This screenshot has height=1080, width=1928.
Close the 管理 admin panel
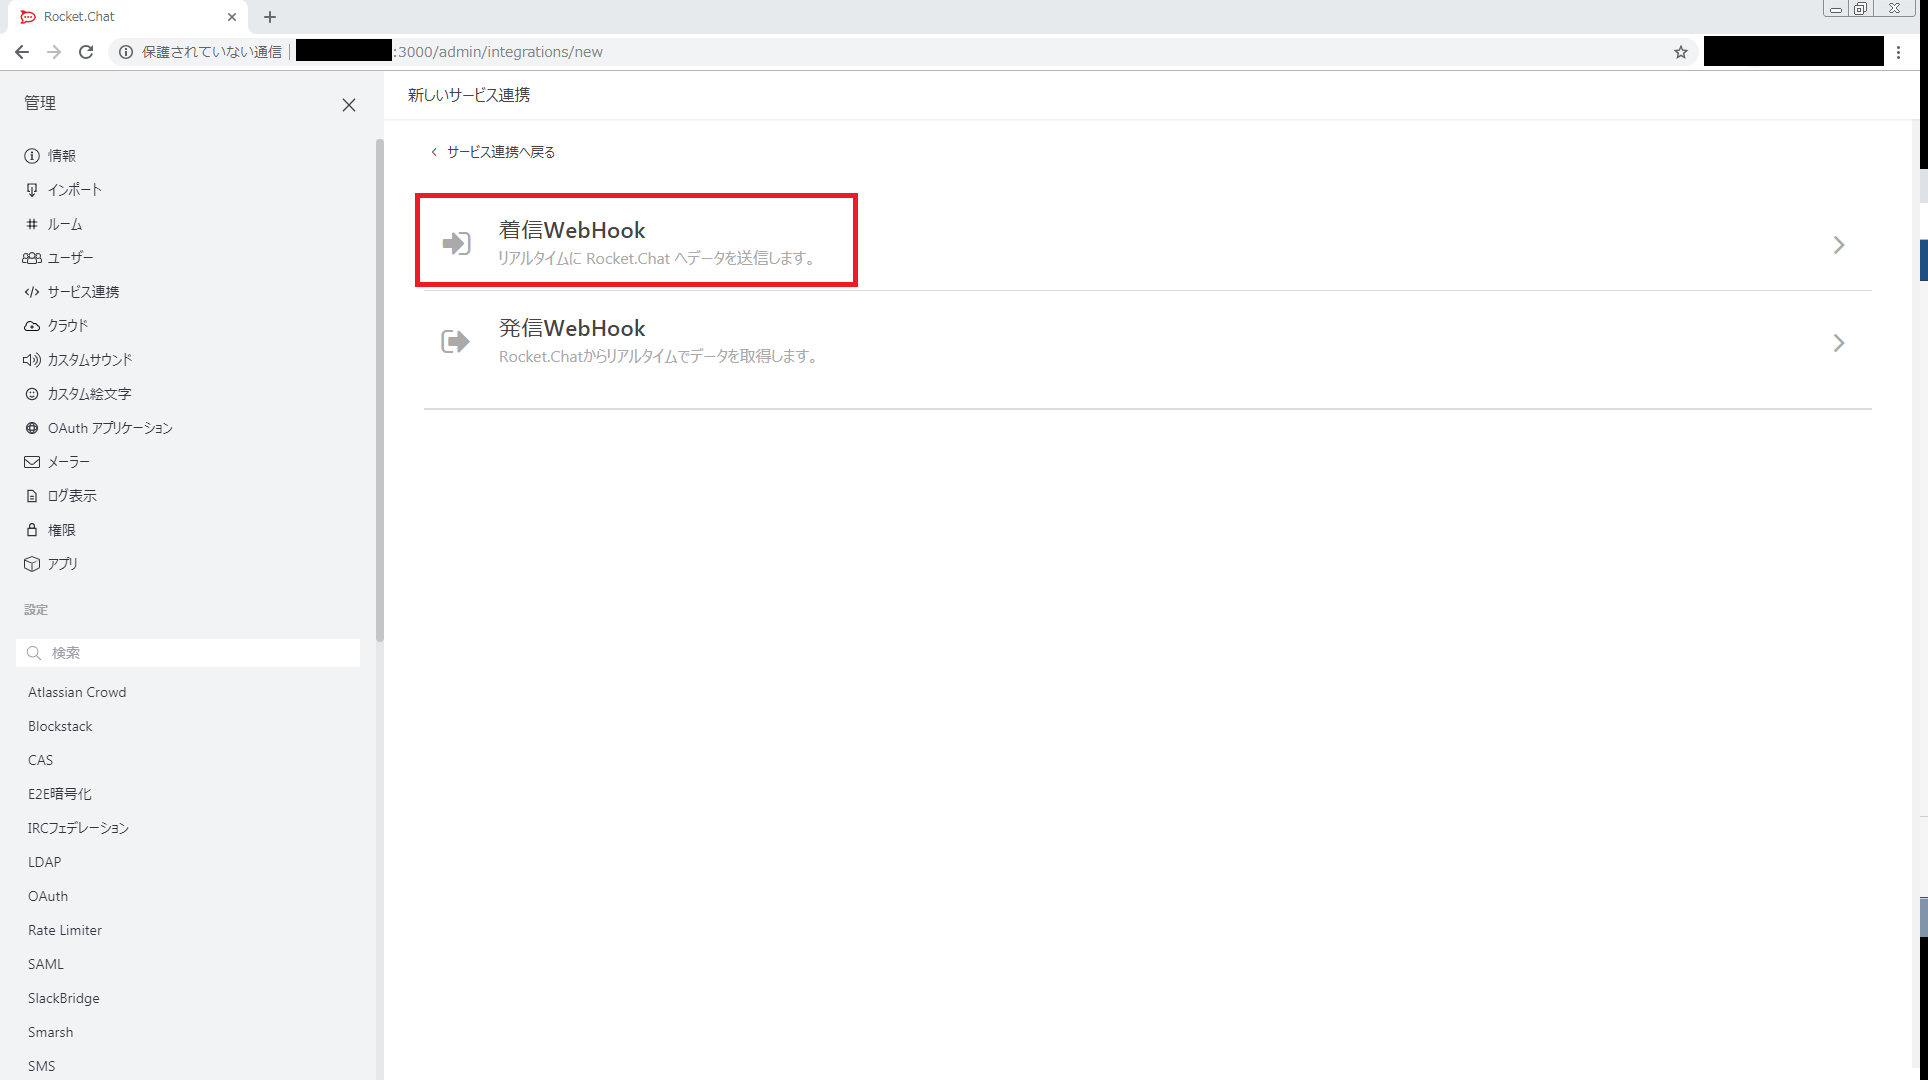tap(348, 105)
